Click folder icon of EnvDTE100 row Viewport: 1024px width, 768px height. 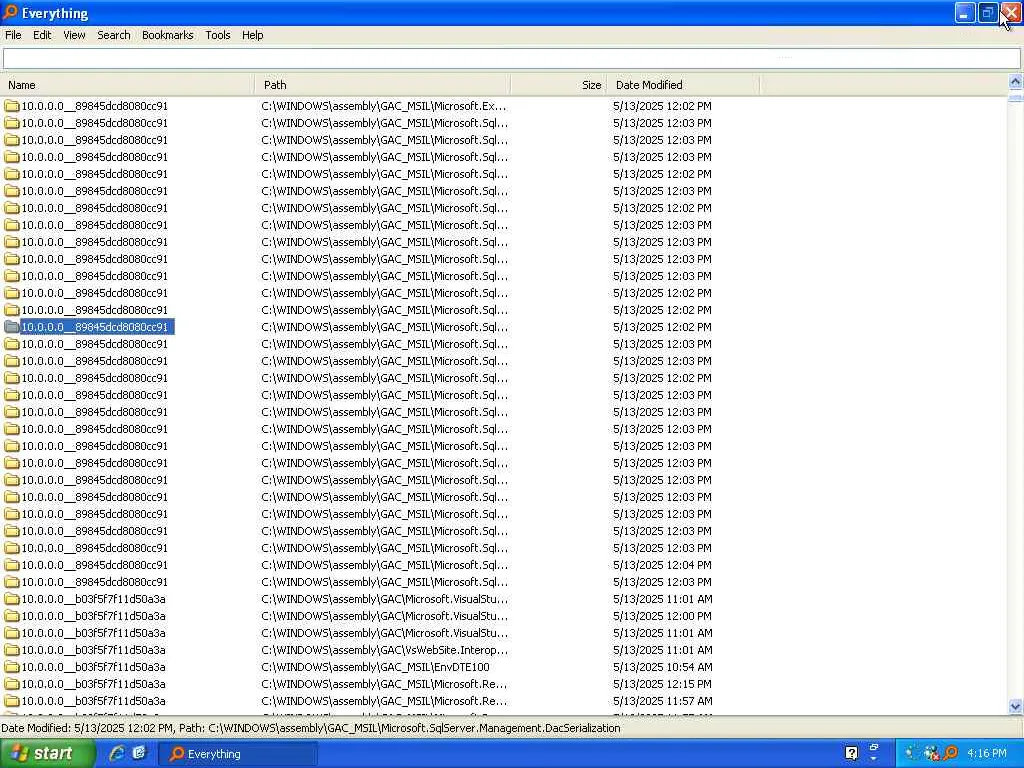pyautogui.click(x=12, y=667)
